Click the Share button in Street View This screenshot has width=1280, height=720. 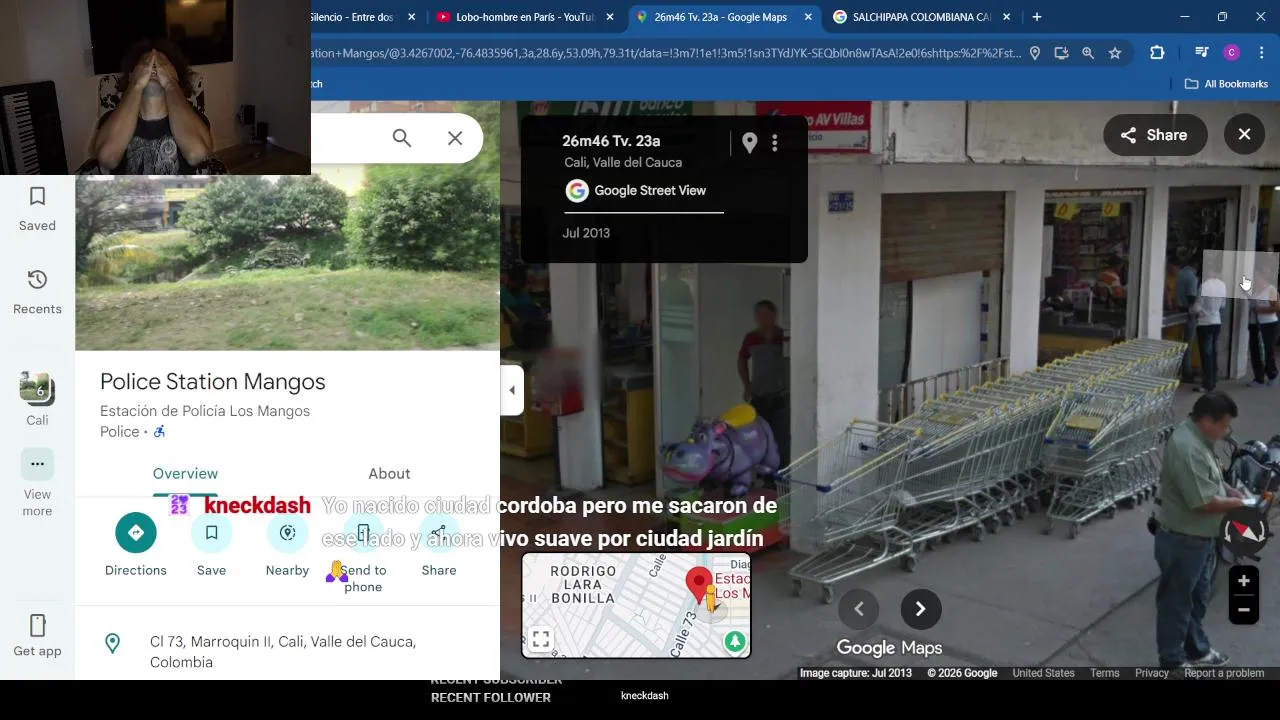(1155, 135)
